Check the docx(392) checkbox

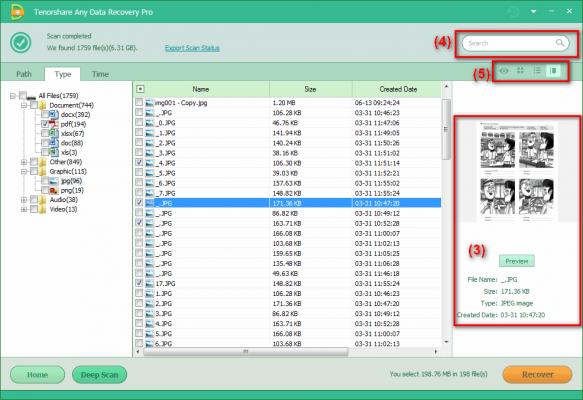pos(45,114)
